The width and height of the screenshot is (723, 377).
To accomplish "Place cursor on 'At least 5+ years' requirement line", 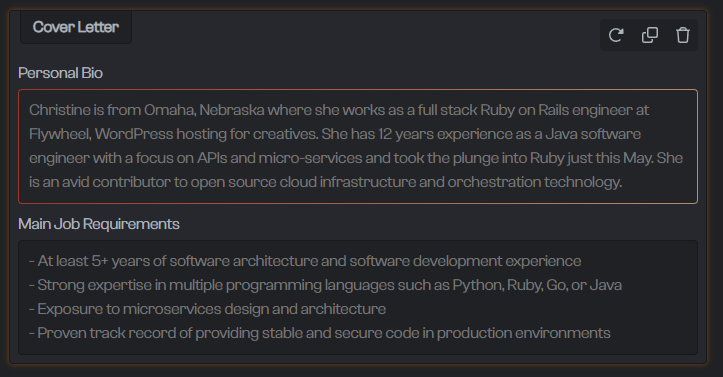I will pyautogui.click(x=305, y=261).
